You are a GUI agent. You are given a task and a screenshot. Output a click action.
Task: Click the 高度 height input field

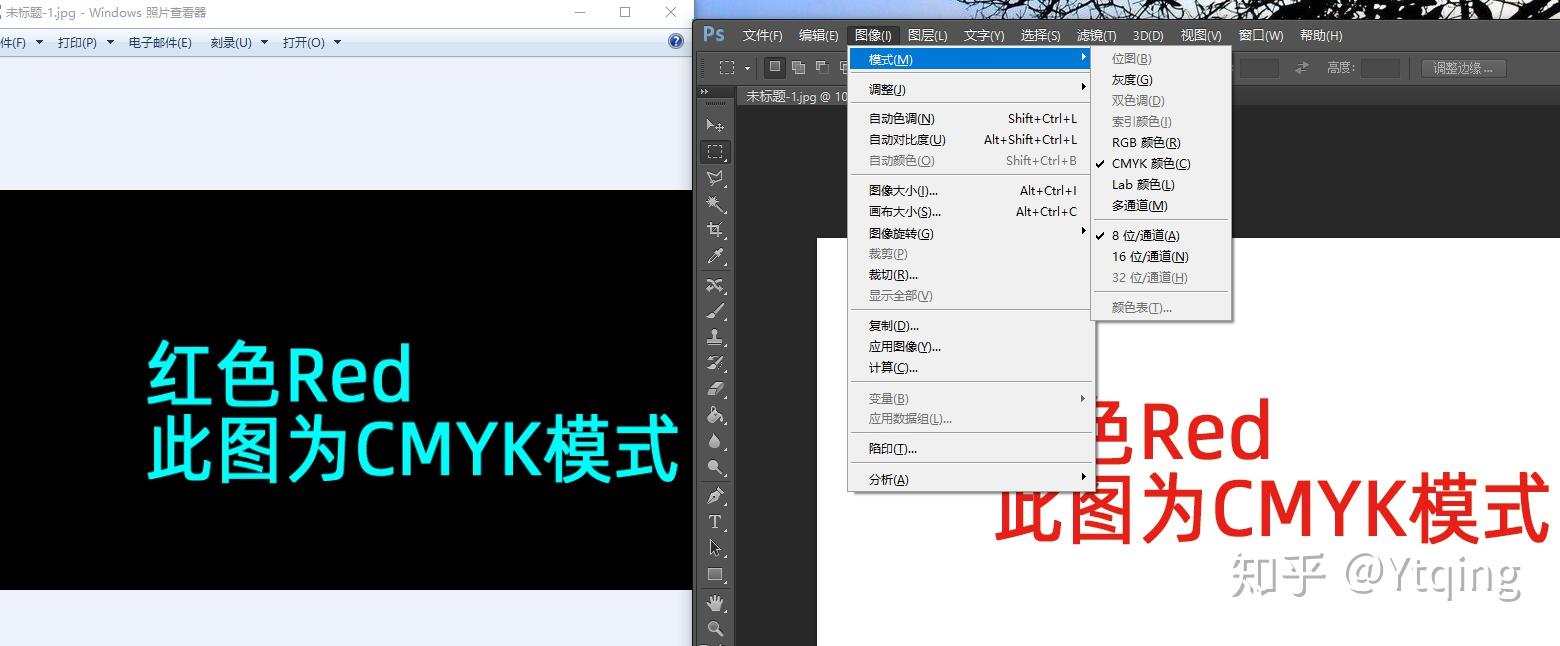coord(1380,68)
